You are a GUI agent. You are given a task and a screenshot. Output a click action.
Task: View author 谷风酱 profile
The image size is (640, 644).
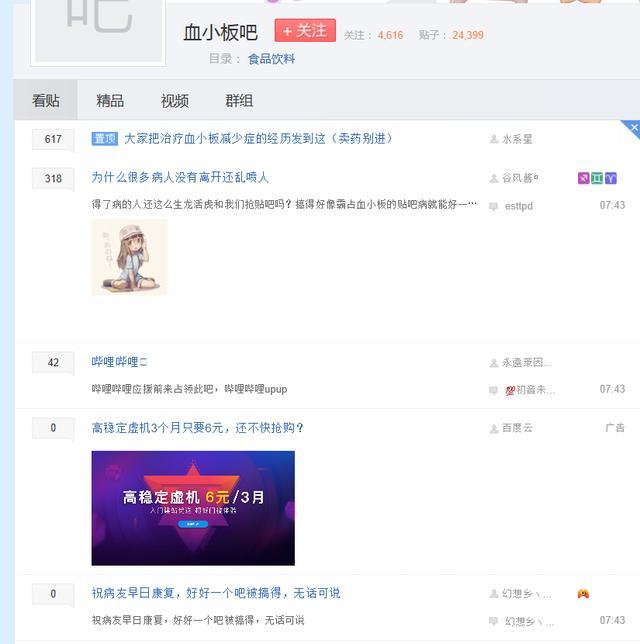(x=520, y=178)
